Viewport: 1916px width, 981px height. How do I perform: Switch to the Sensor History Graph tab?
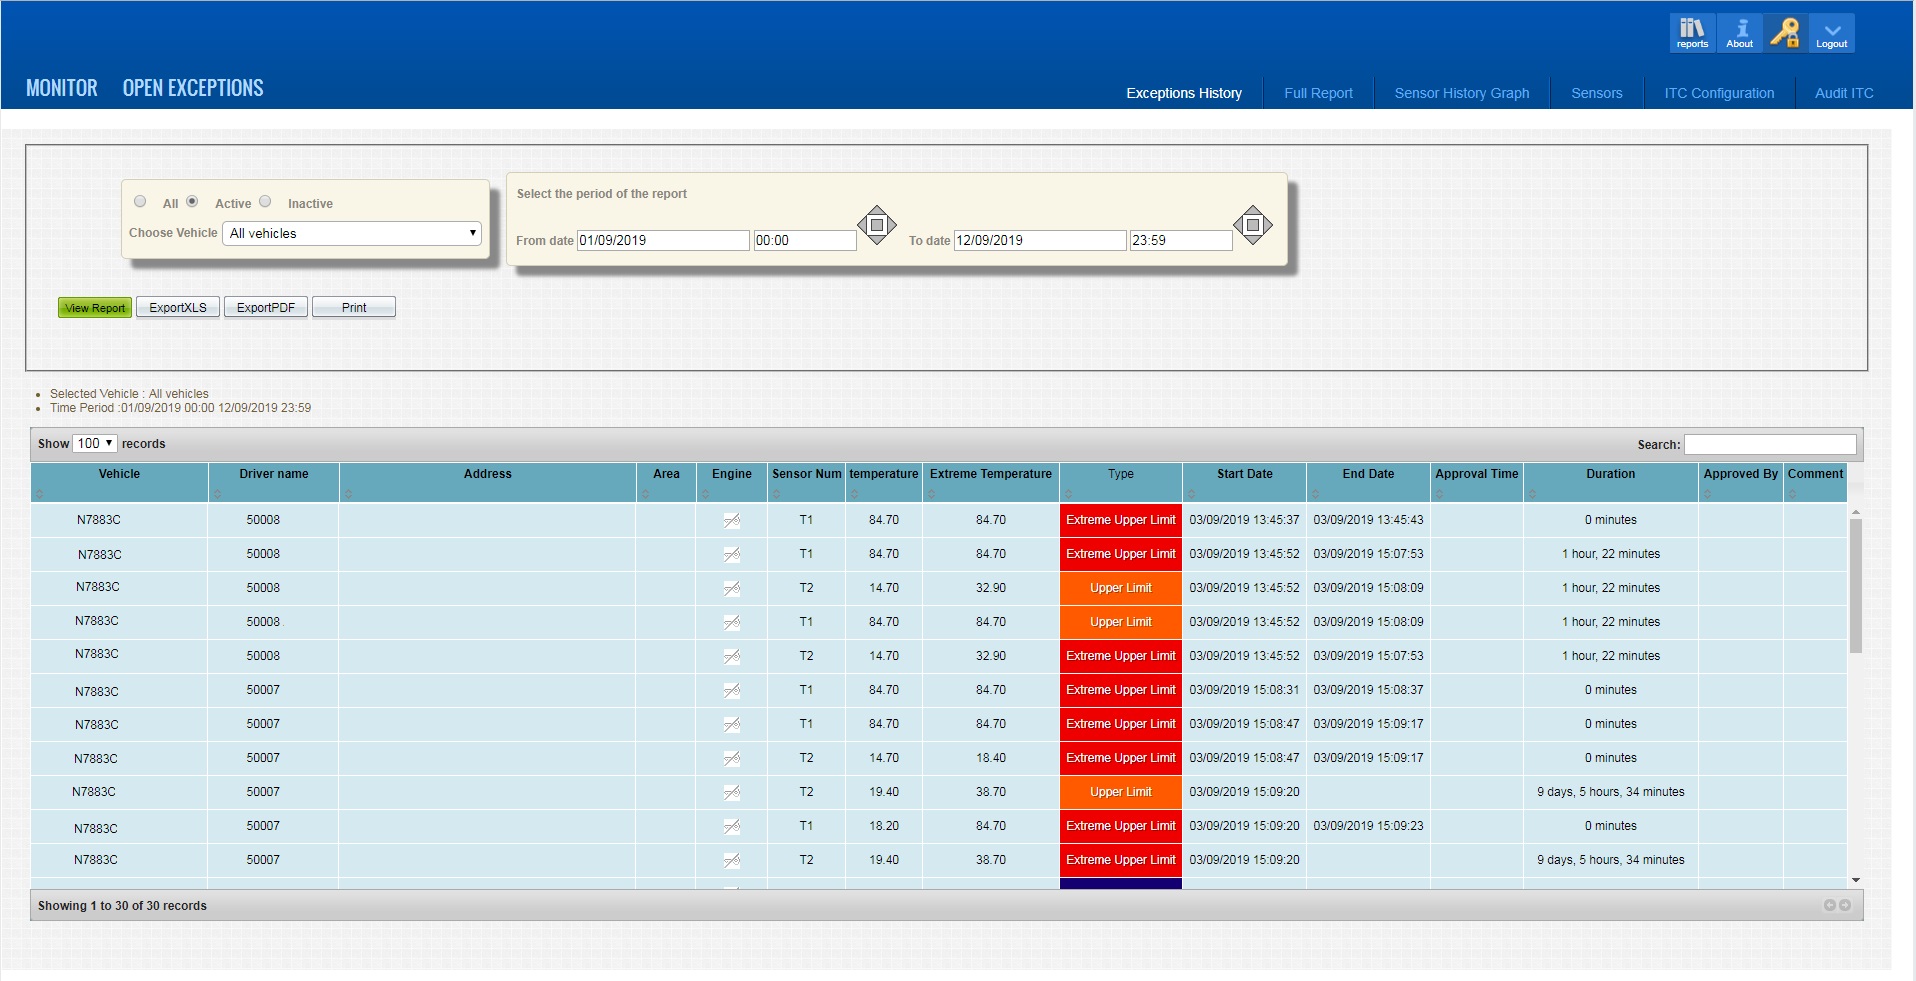1461,92
